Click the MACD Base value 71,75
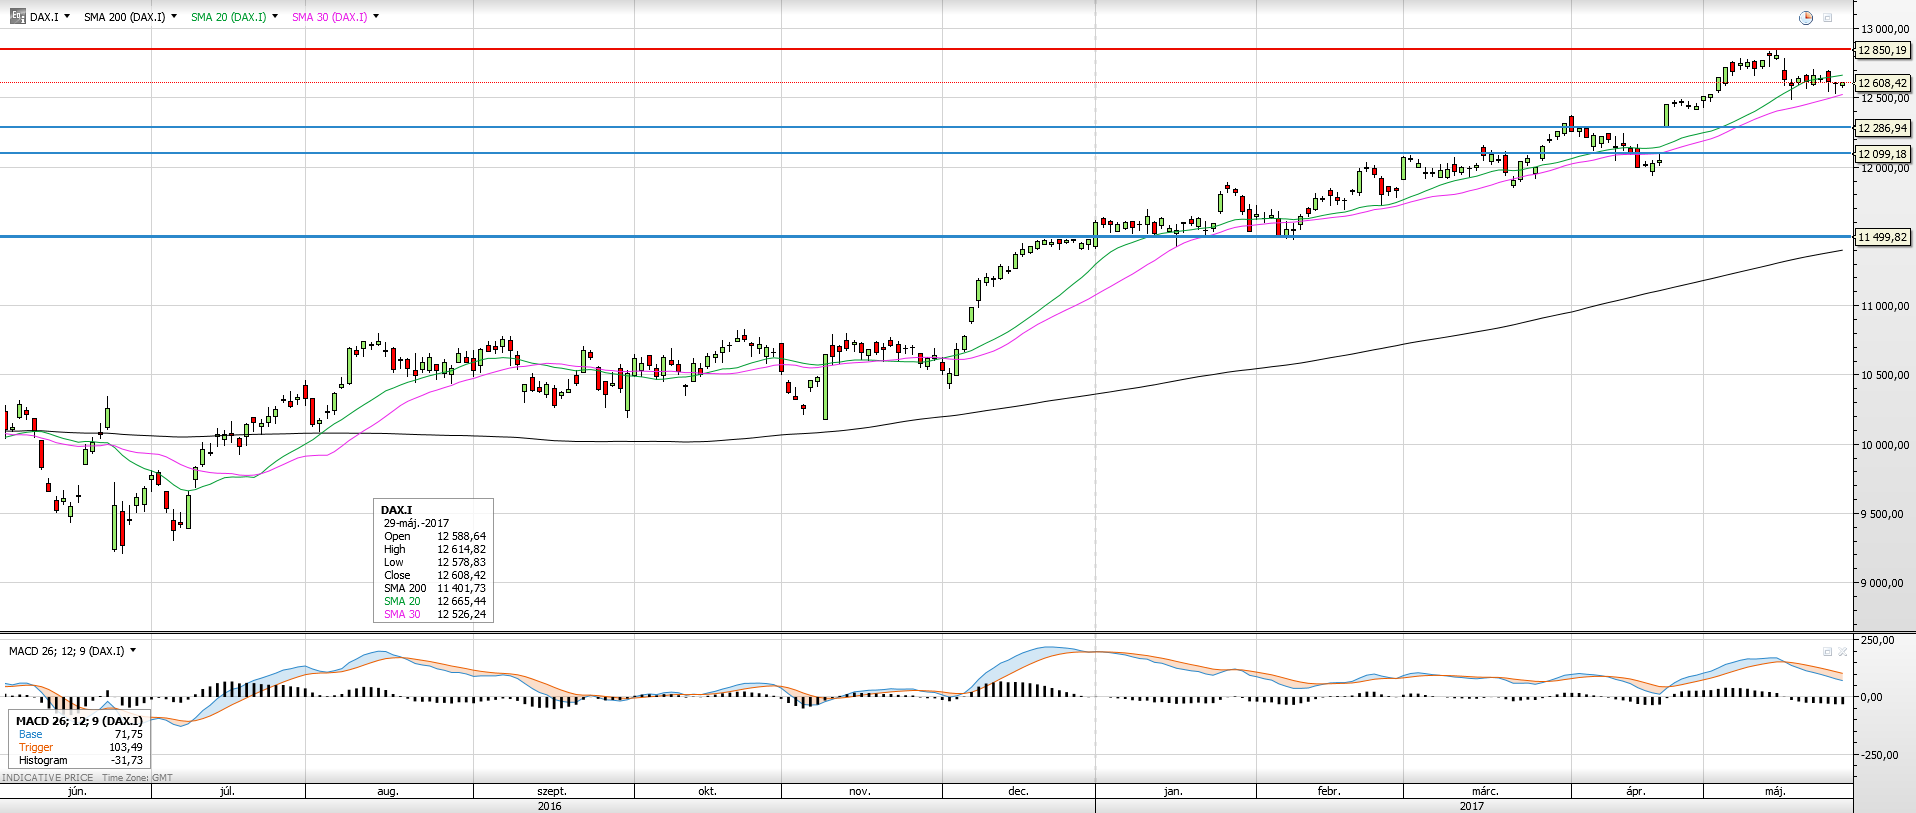This screenshot has width=1916, height=813. coord(128,734)
